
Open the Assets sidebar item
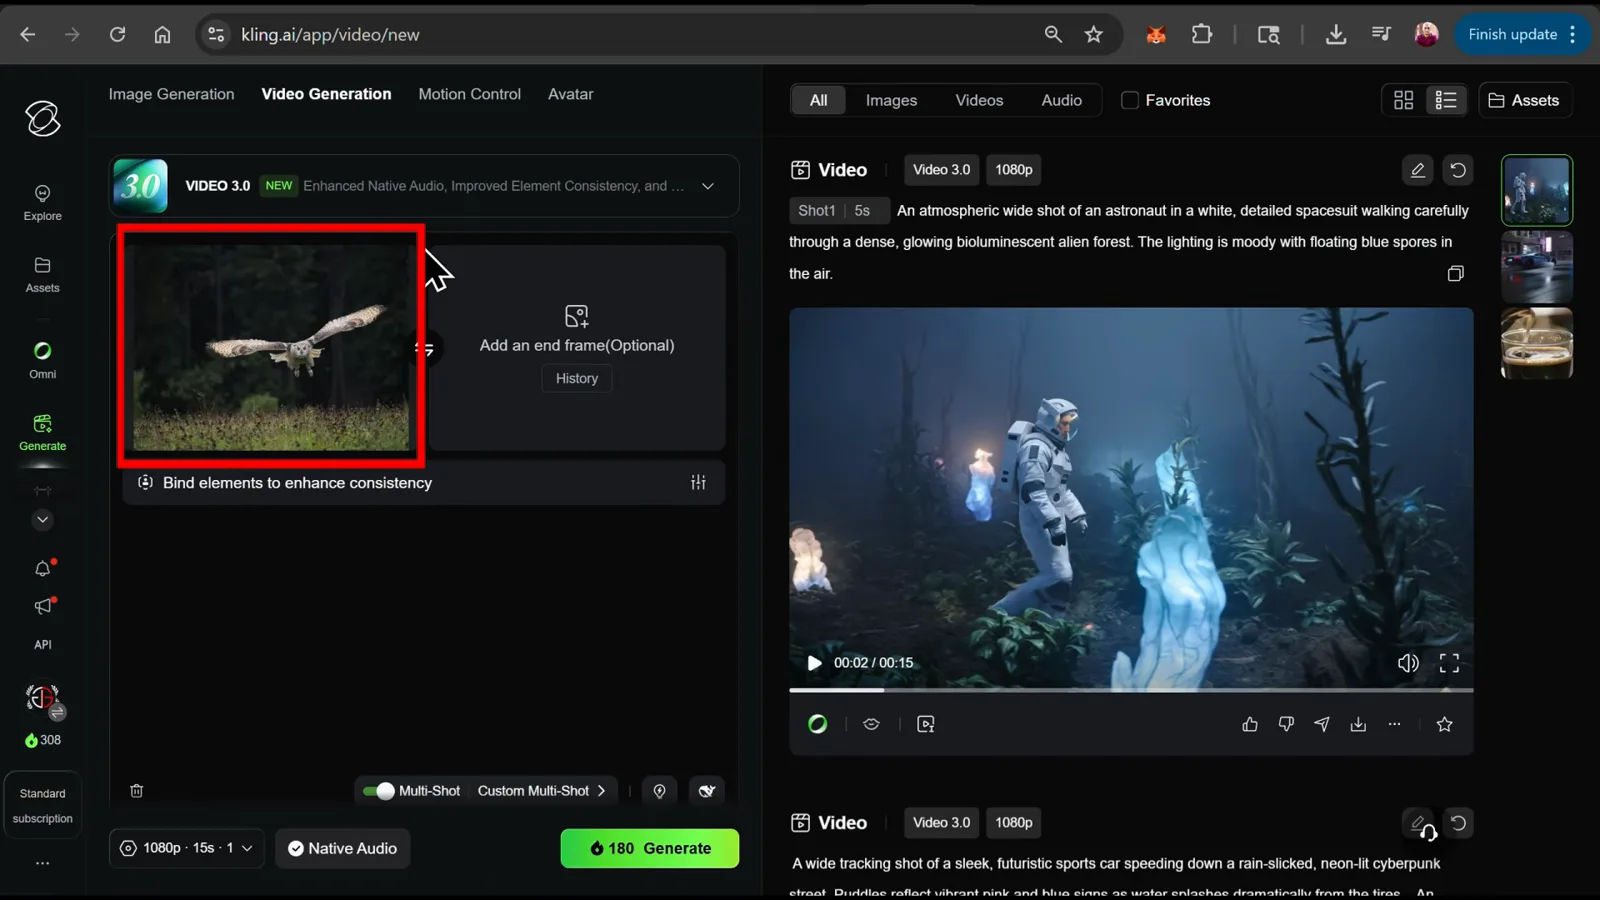tap(42, 274)
